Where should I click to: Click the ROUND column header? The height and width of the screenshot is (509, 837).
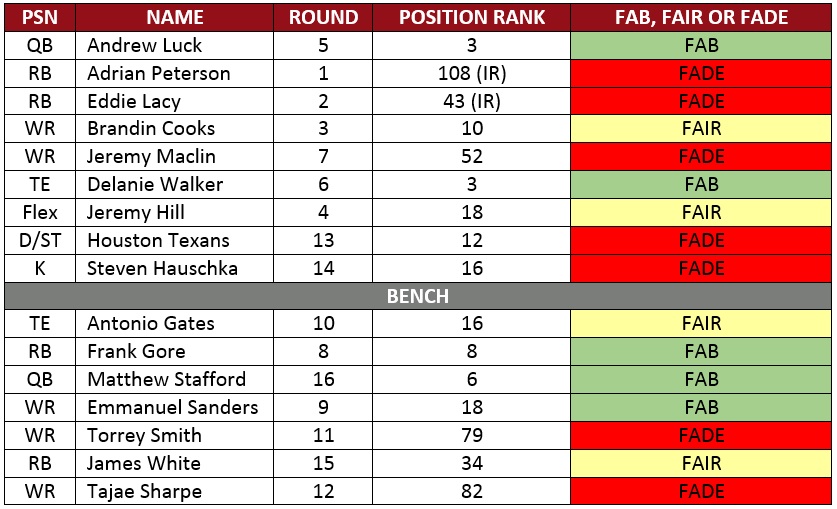click(x=323, y=17)
